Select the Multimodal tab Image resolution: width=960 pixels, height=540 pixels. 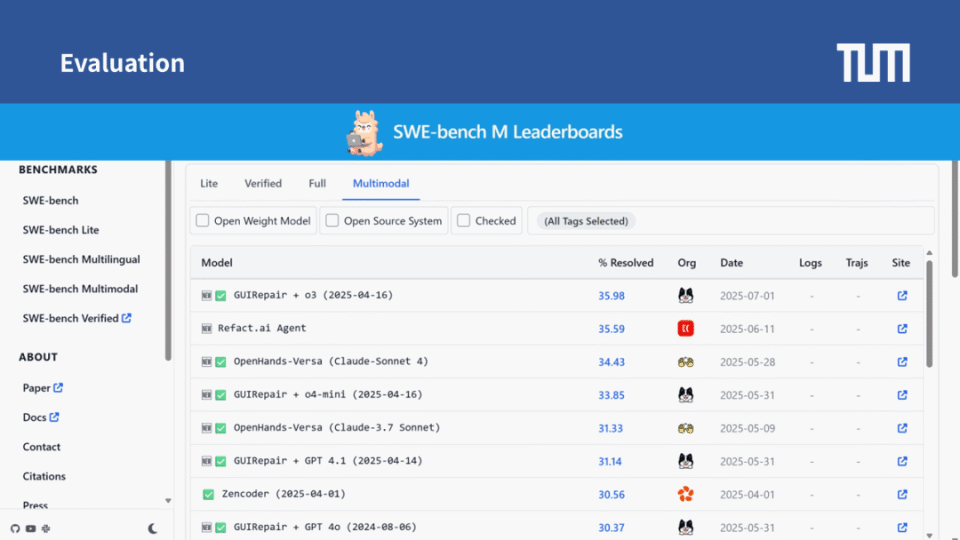coord(381,183)
